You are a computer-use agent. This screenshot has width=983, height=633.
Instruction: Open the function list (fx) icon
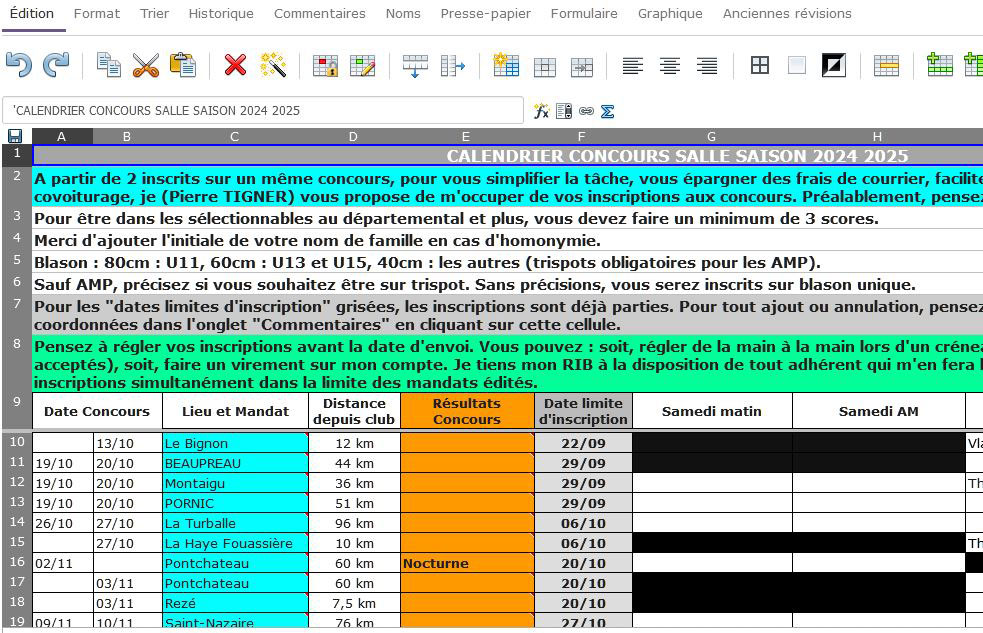tap(541, 111)
